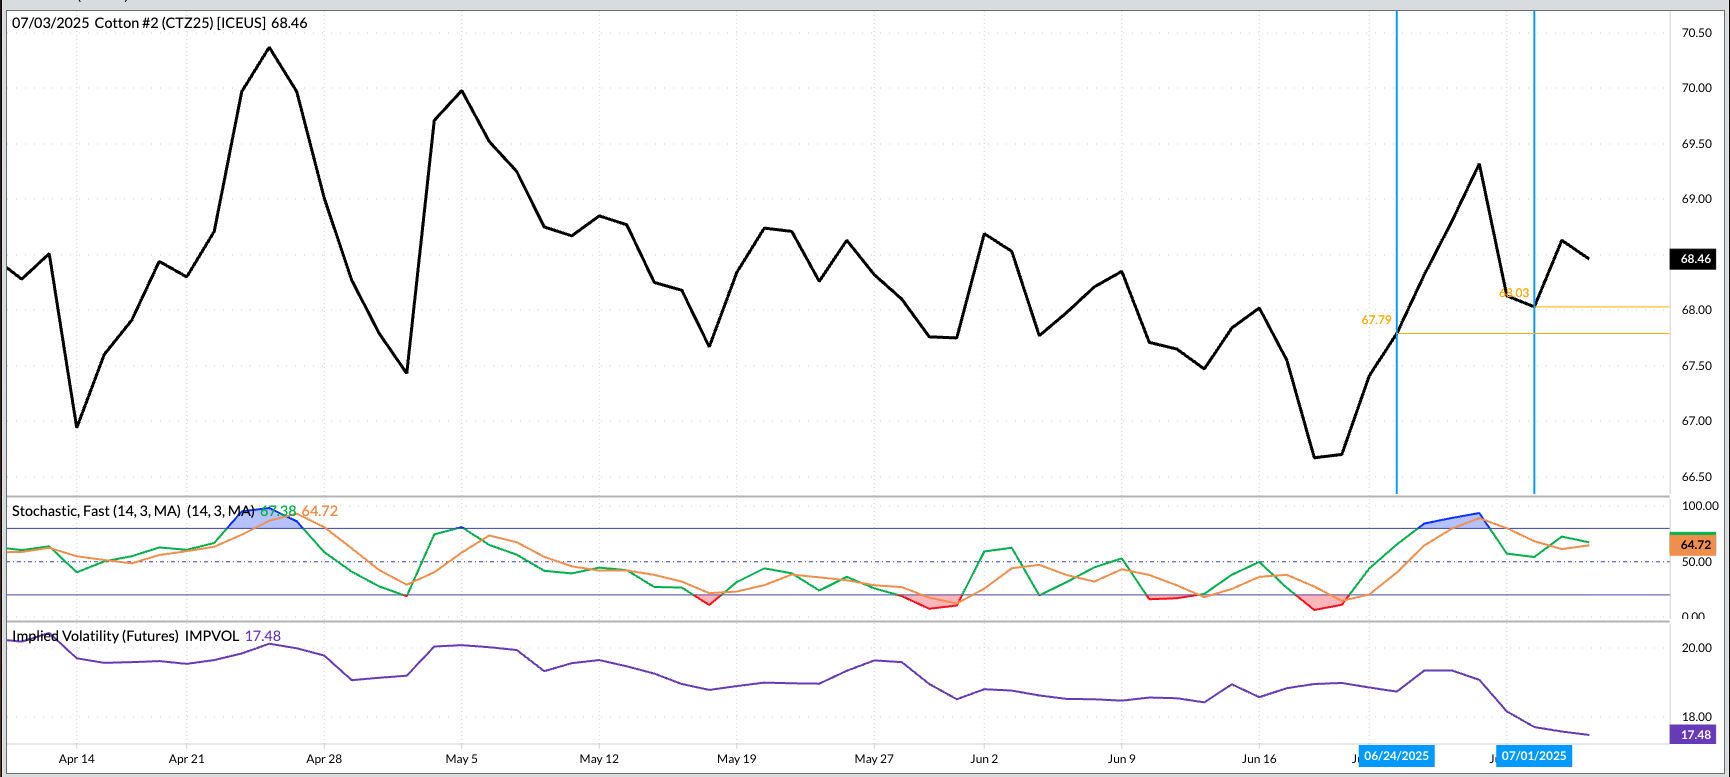
Task: Click the Jun 2 date axis label
Action: (984, 759)
